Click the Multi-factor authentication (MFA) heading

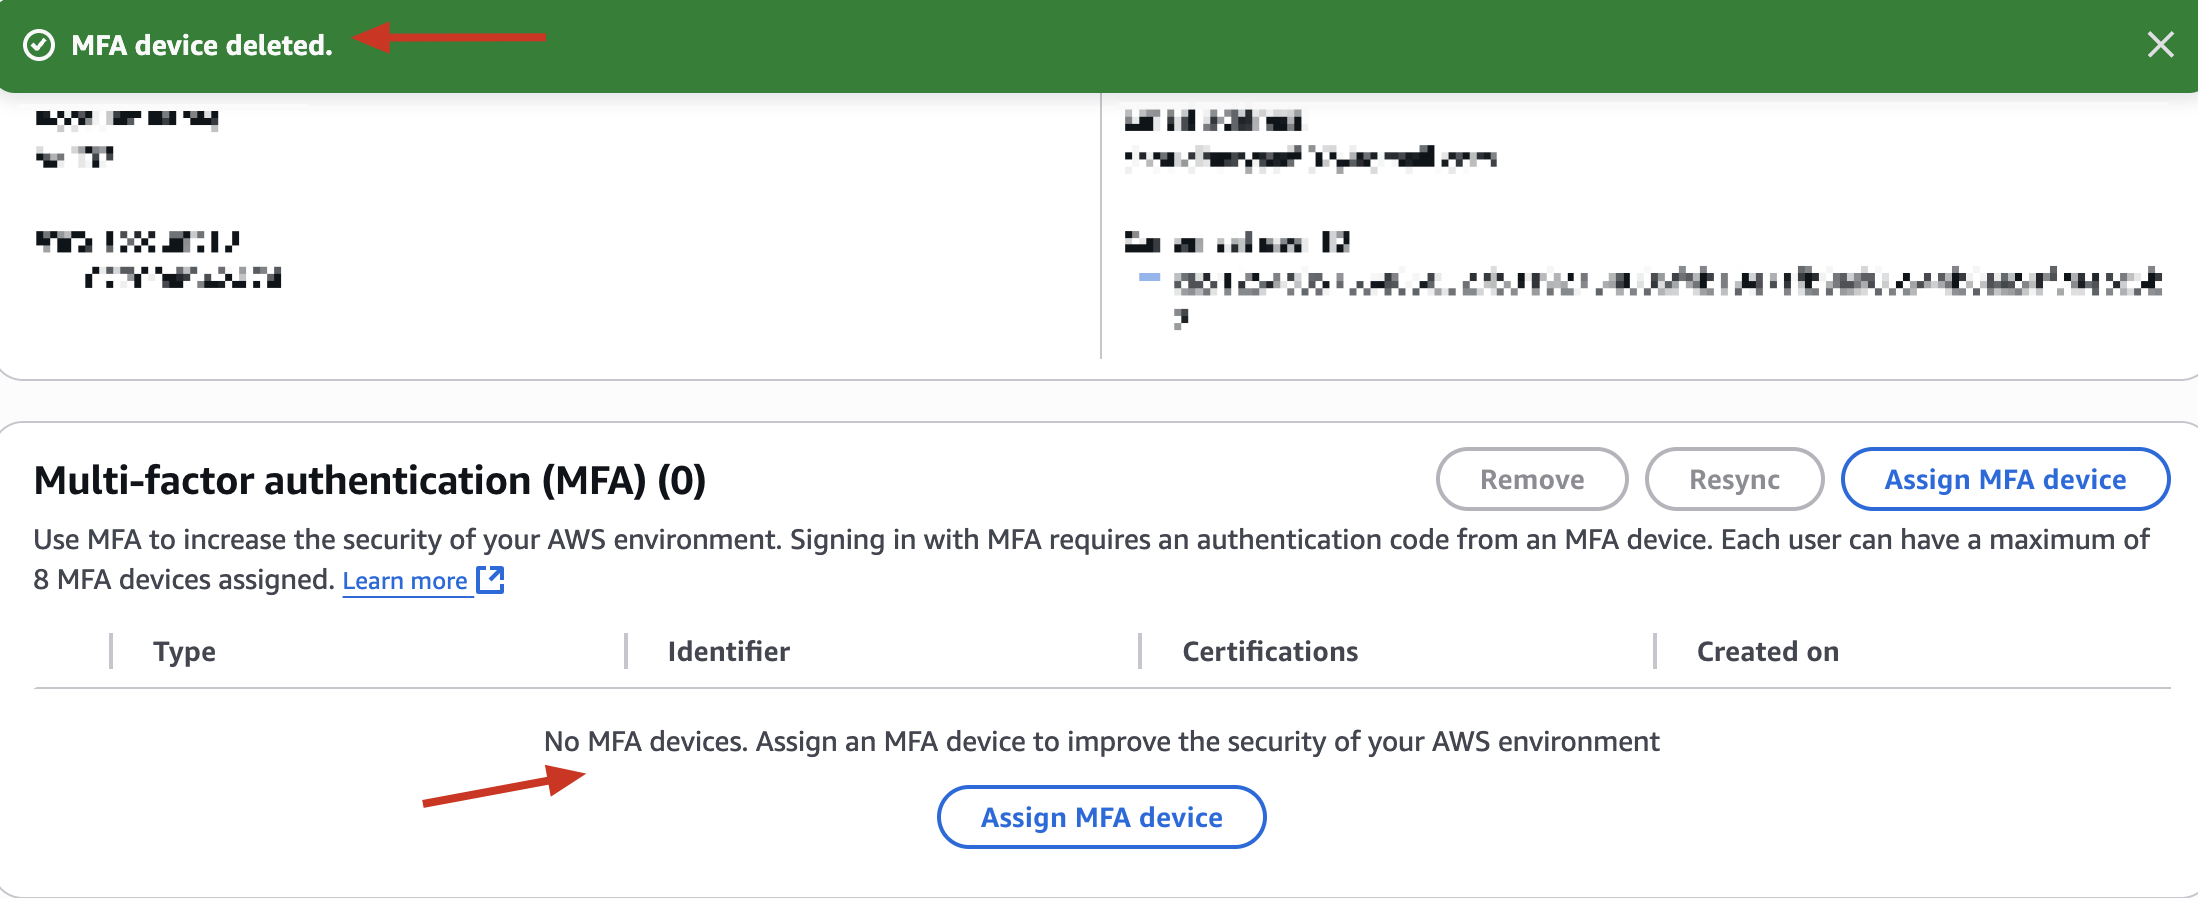370,480
